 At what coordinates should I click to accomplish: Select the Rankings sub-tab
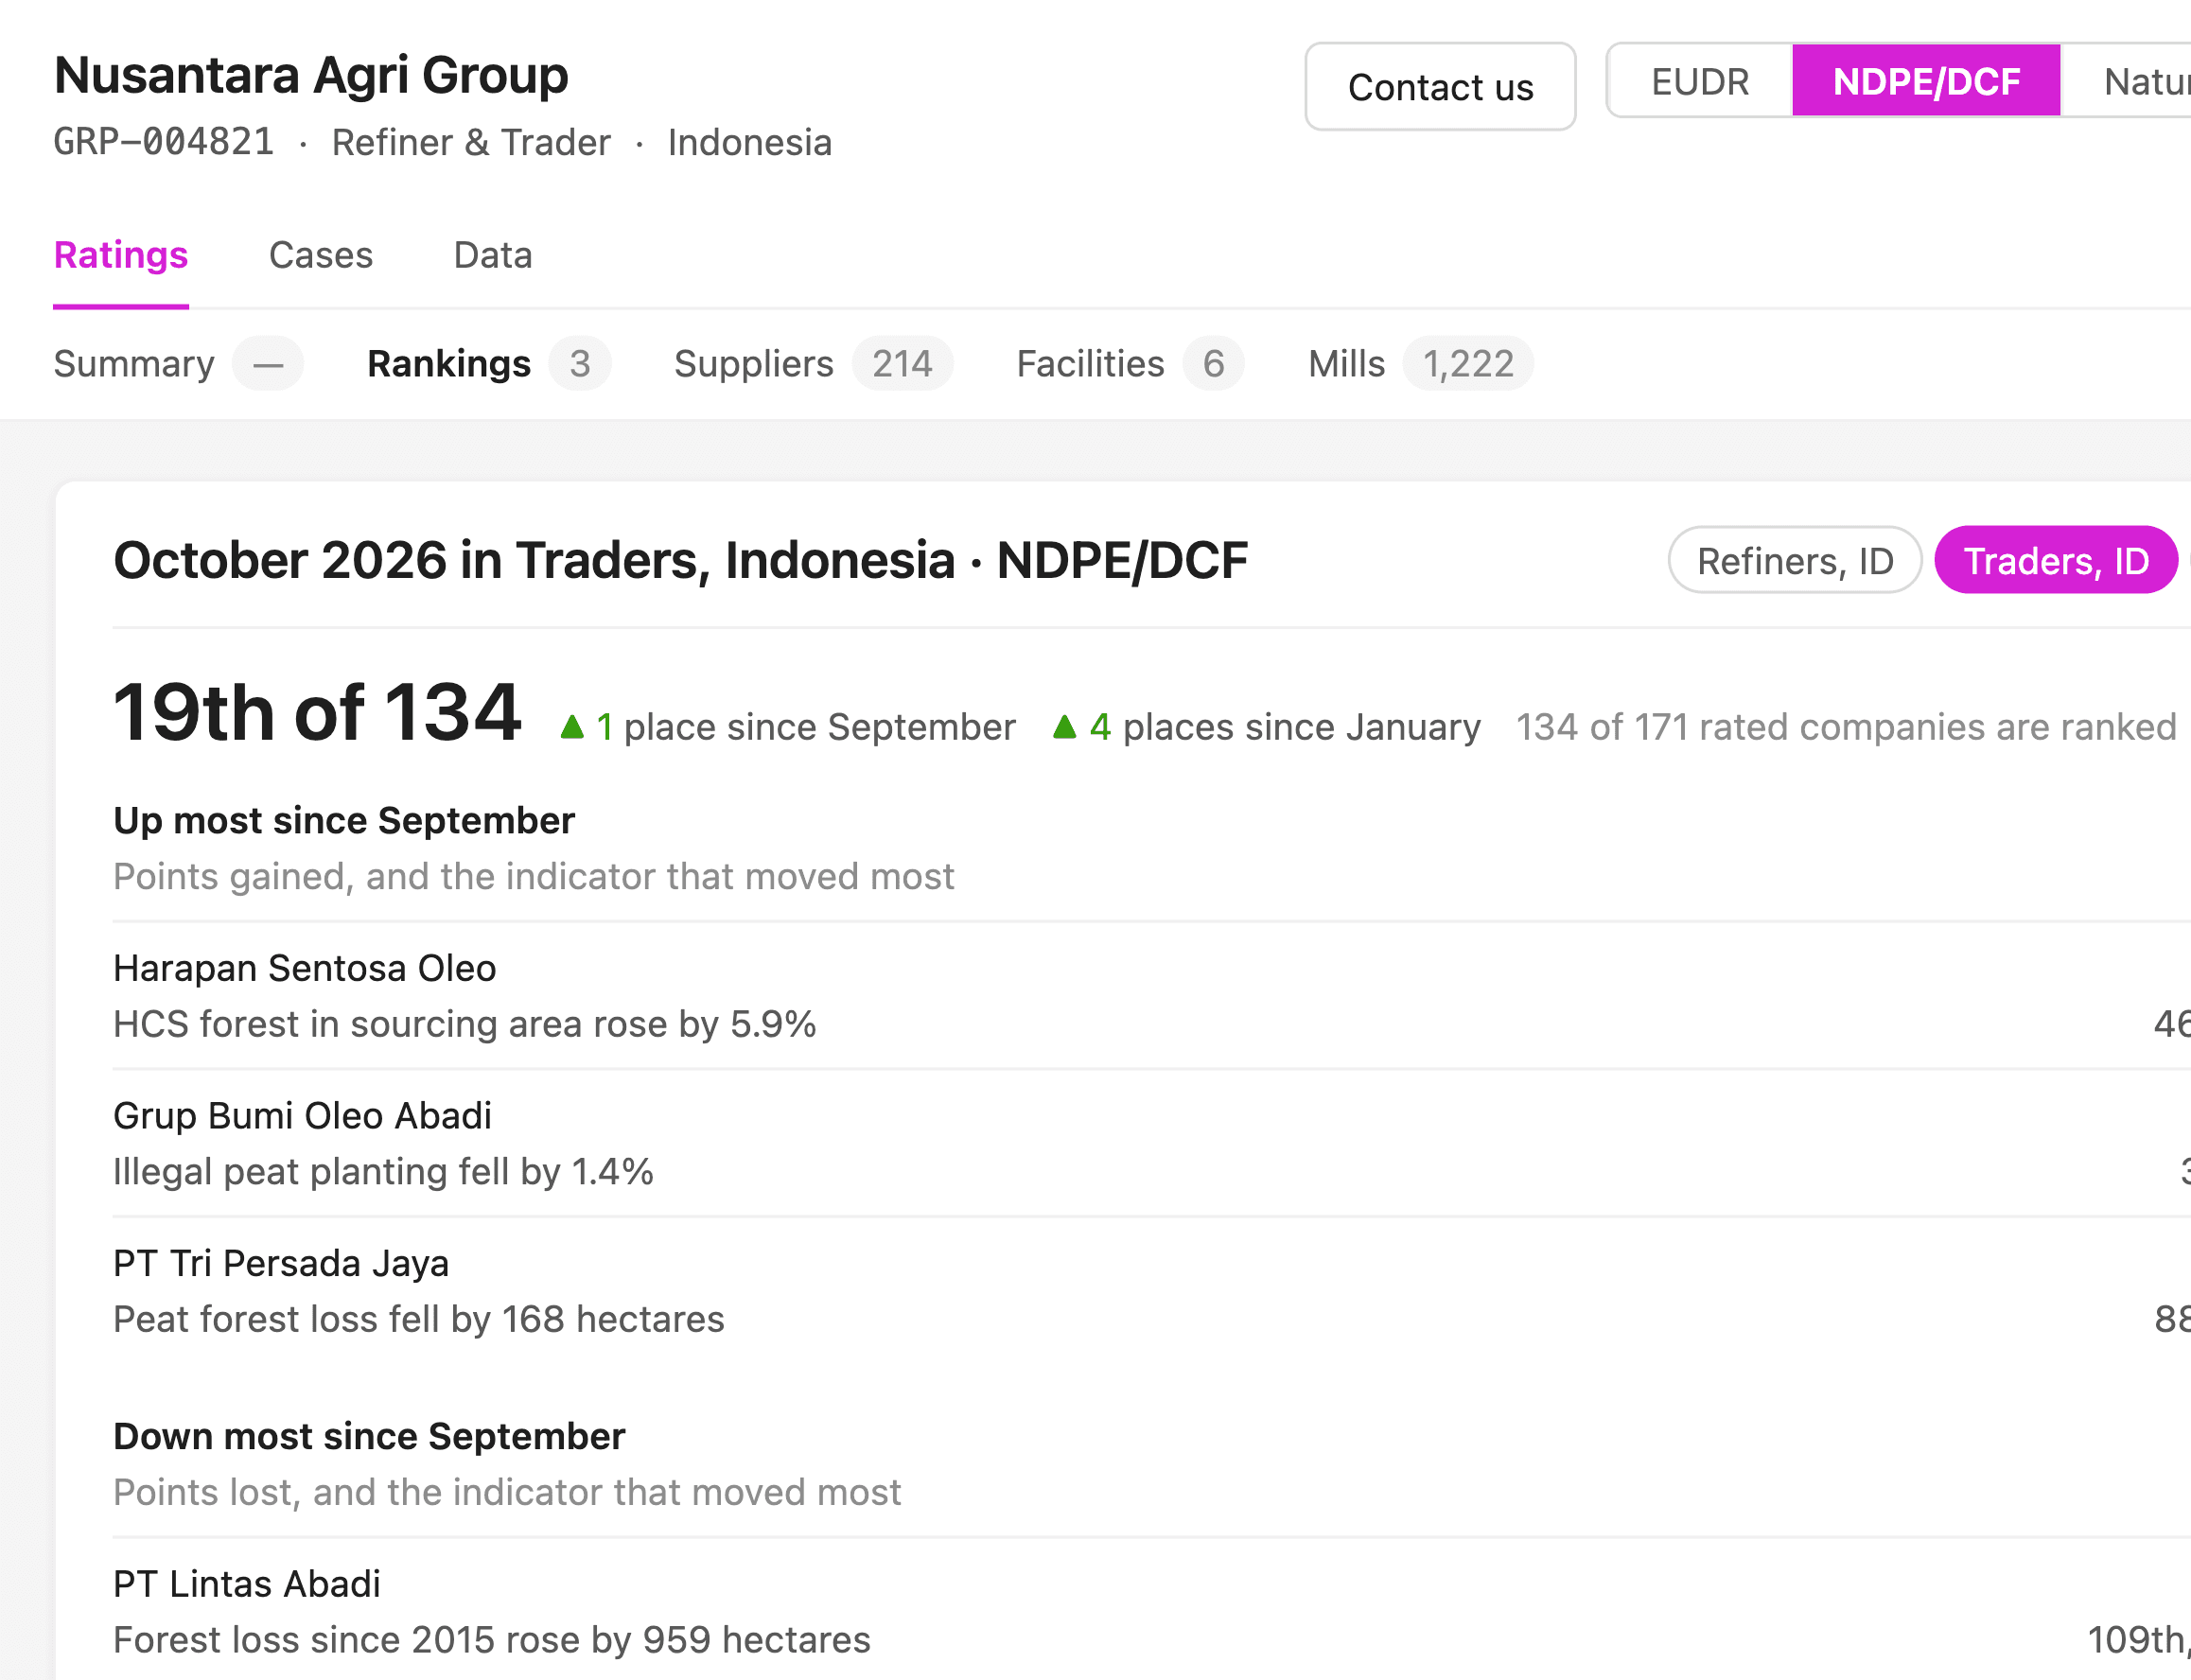click(x=489, y=364)
